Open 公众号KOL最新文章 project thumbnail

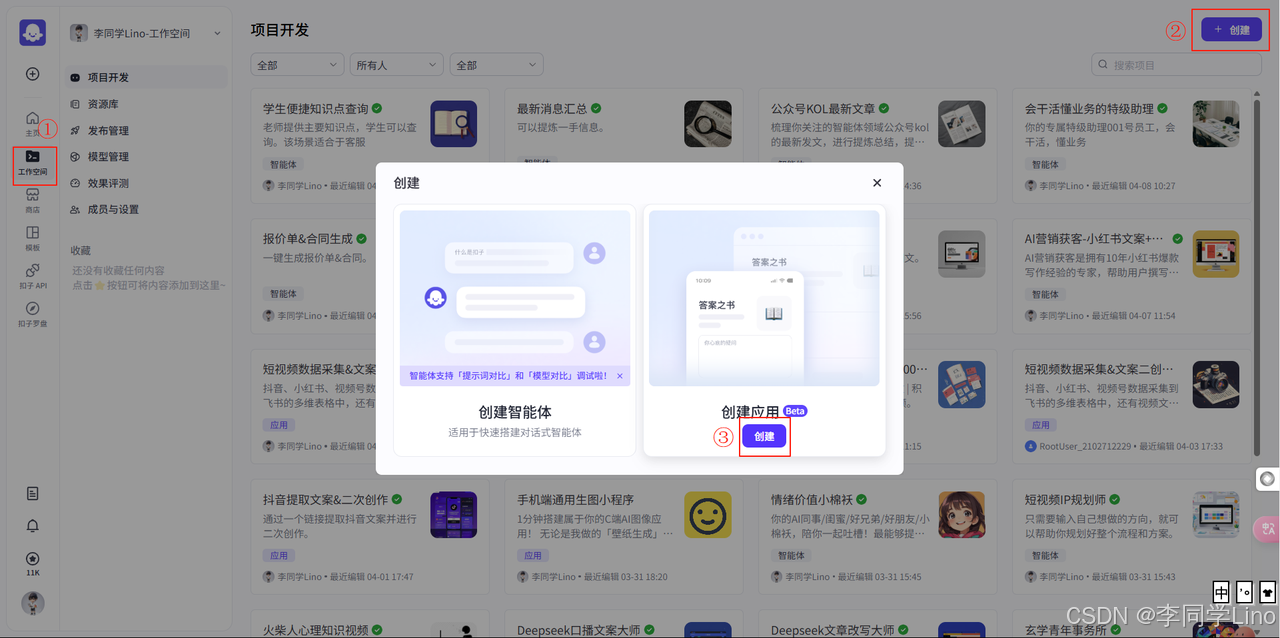click(x=962, y=124)
